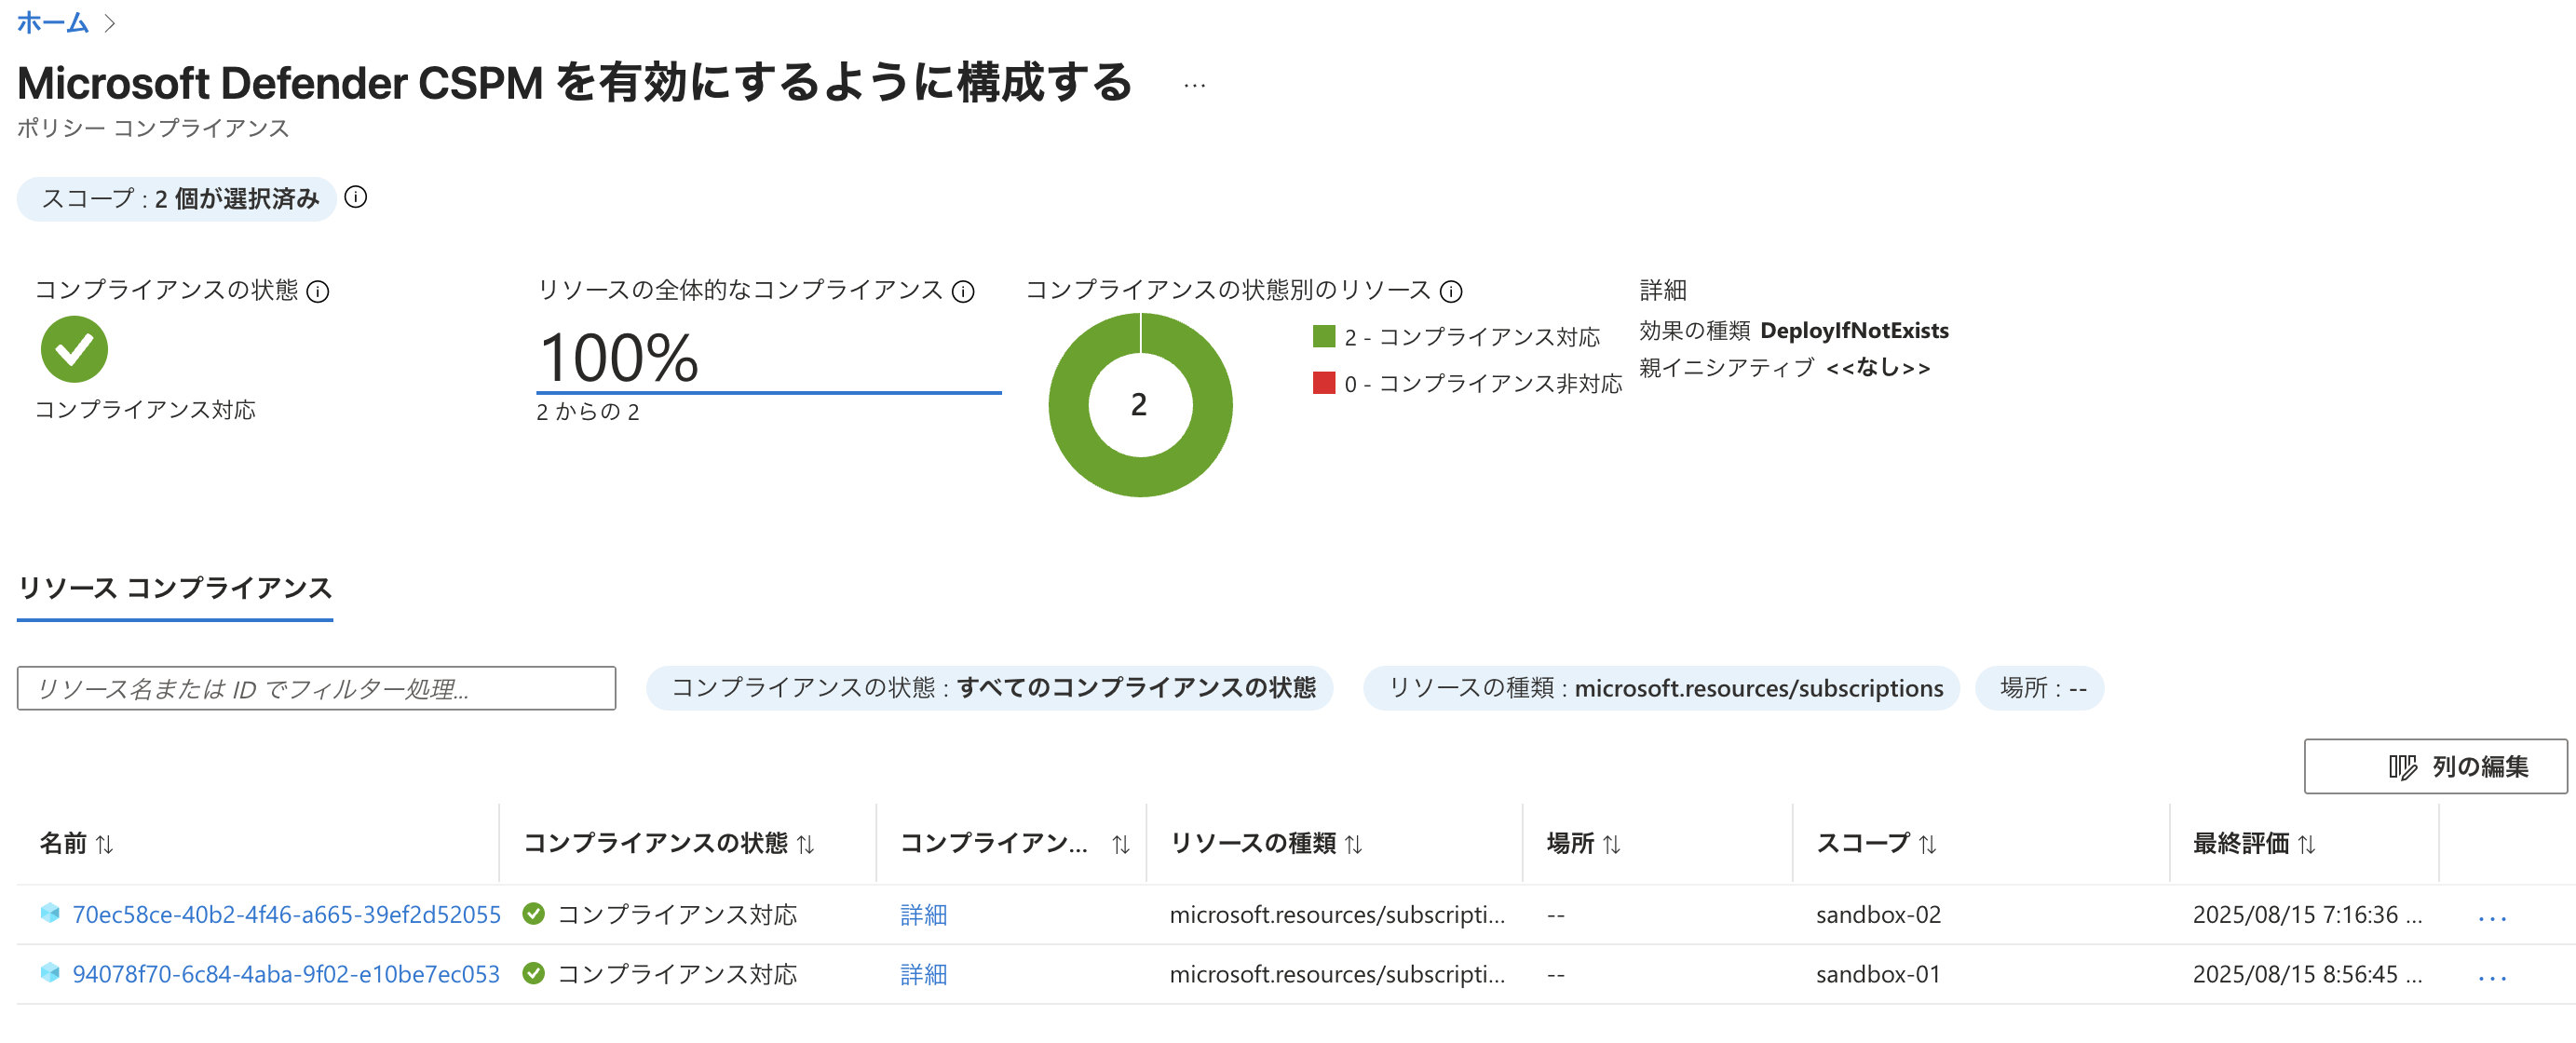This screenshot has height=1043, width=2576.
Task: Click green check in sandbox-01 row
Action: [x=534, y=973]
